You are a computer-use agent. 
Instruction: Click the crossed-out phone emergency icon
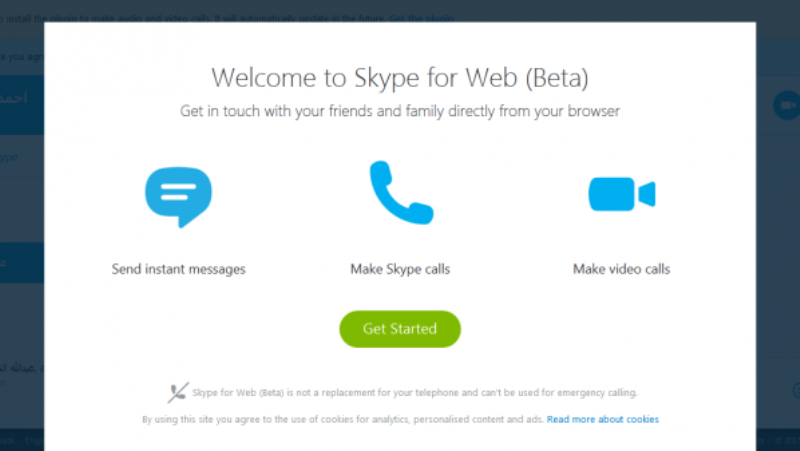pos(178,392)
